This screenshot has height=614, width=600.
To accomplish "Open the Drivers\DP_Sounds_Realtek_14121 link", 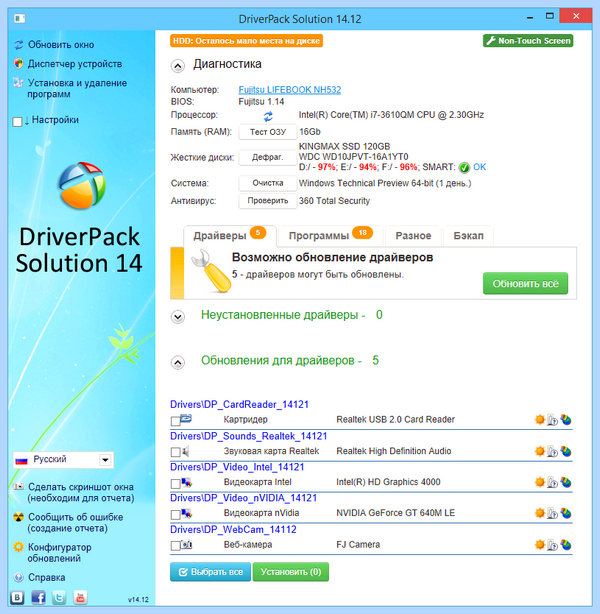I will click(249, 436).
